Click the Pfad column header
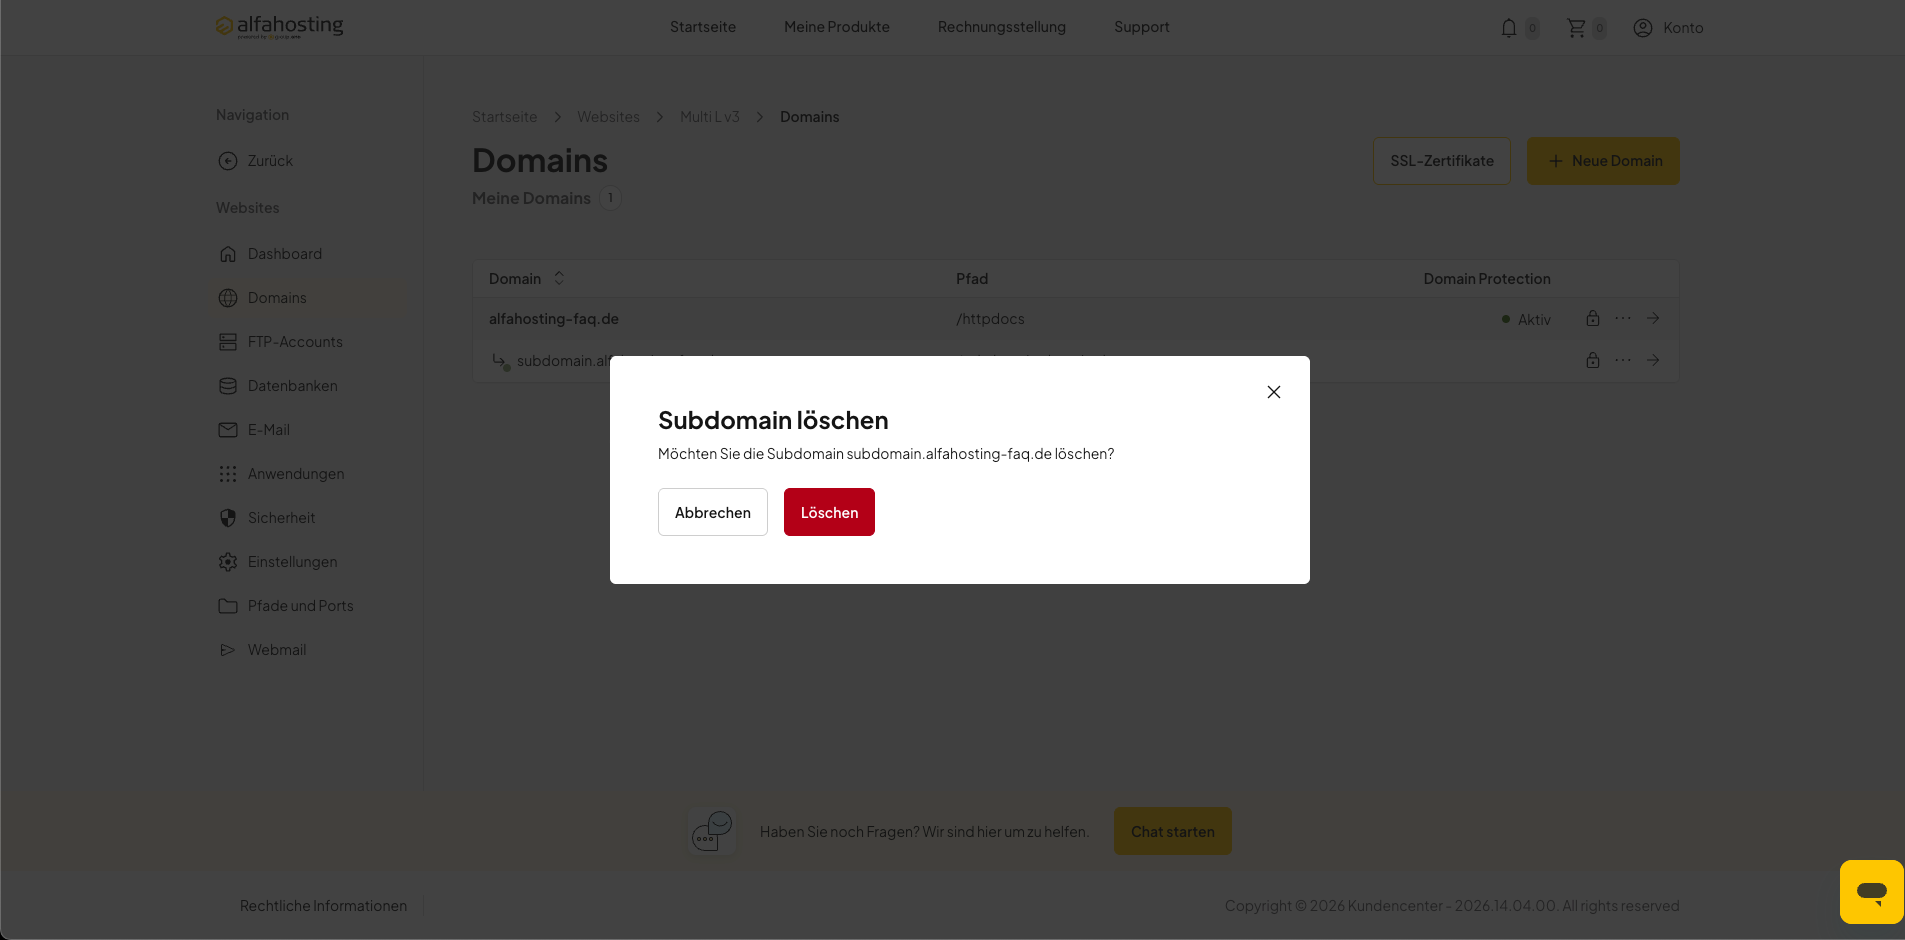 (x=972, y=279)
